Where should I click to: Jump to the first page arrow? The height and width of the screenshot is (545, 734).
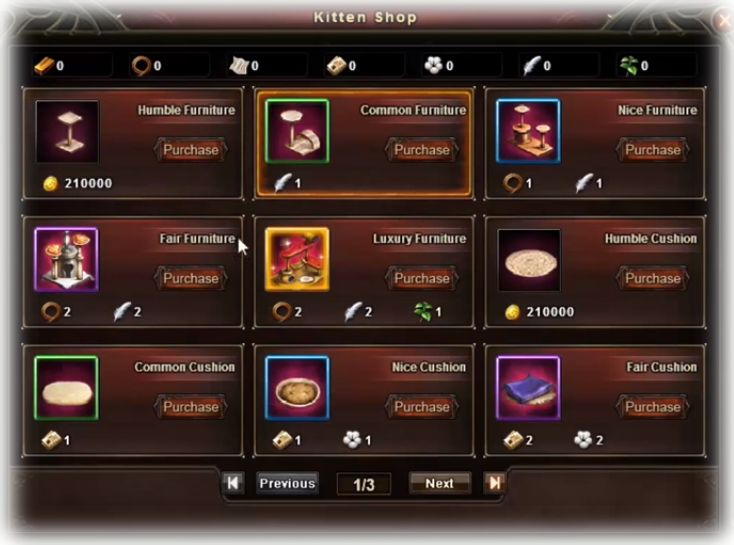(x=233, y=483)
